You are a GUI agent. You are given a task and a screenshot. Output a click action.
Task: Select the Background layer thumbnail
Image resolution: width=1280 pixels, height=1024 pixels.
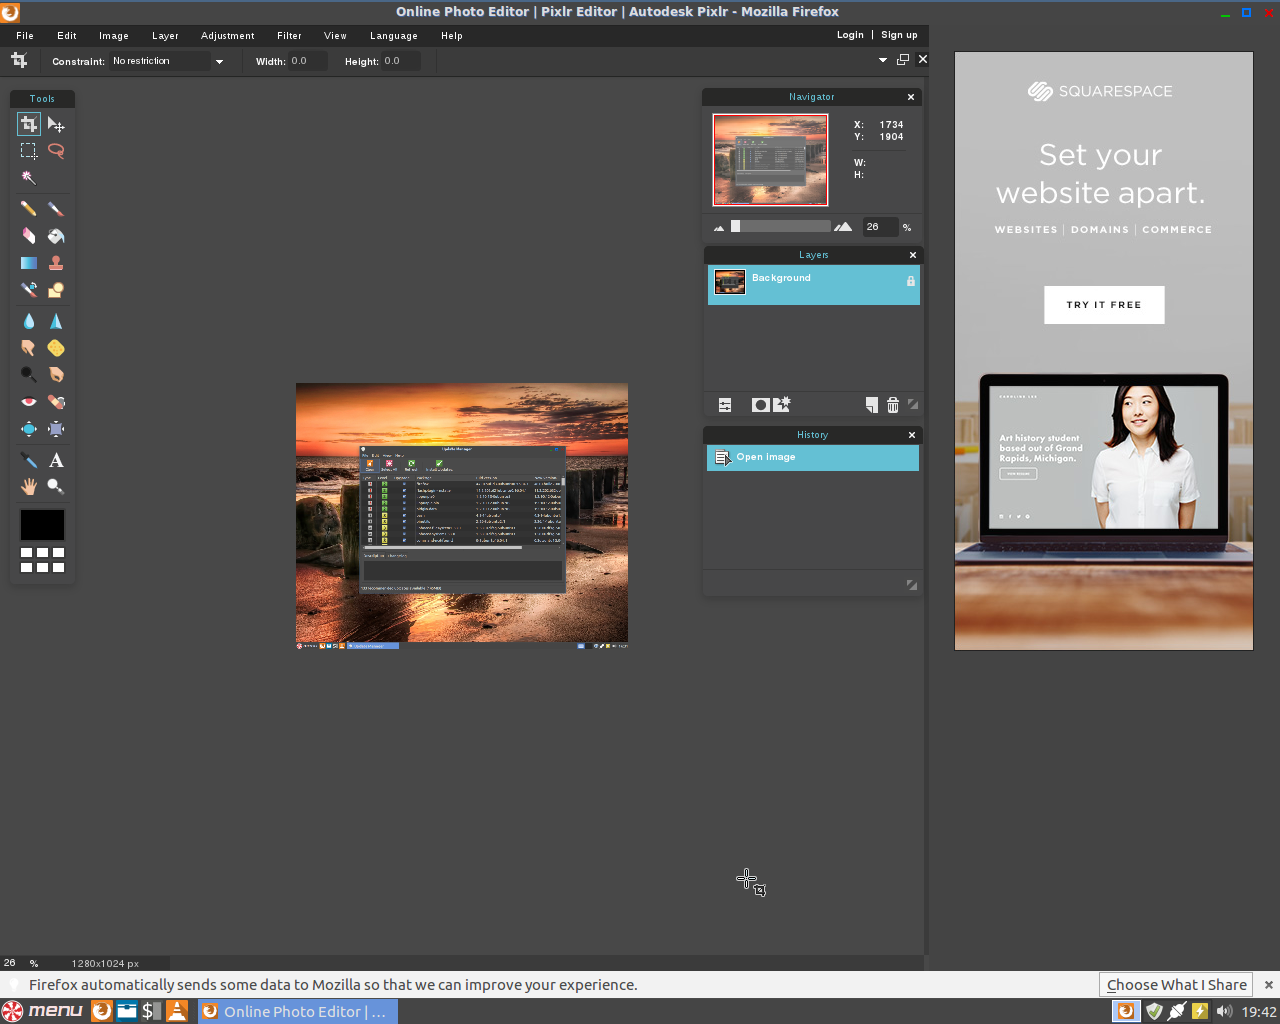pos(730,282)
